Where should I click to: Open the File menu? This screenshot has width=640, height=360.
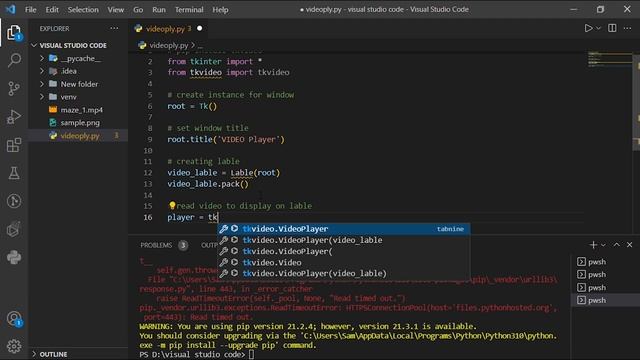point(31,9)
